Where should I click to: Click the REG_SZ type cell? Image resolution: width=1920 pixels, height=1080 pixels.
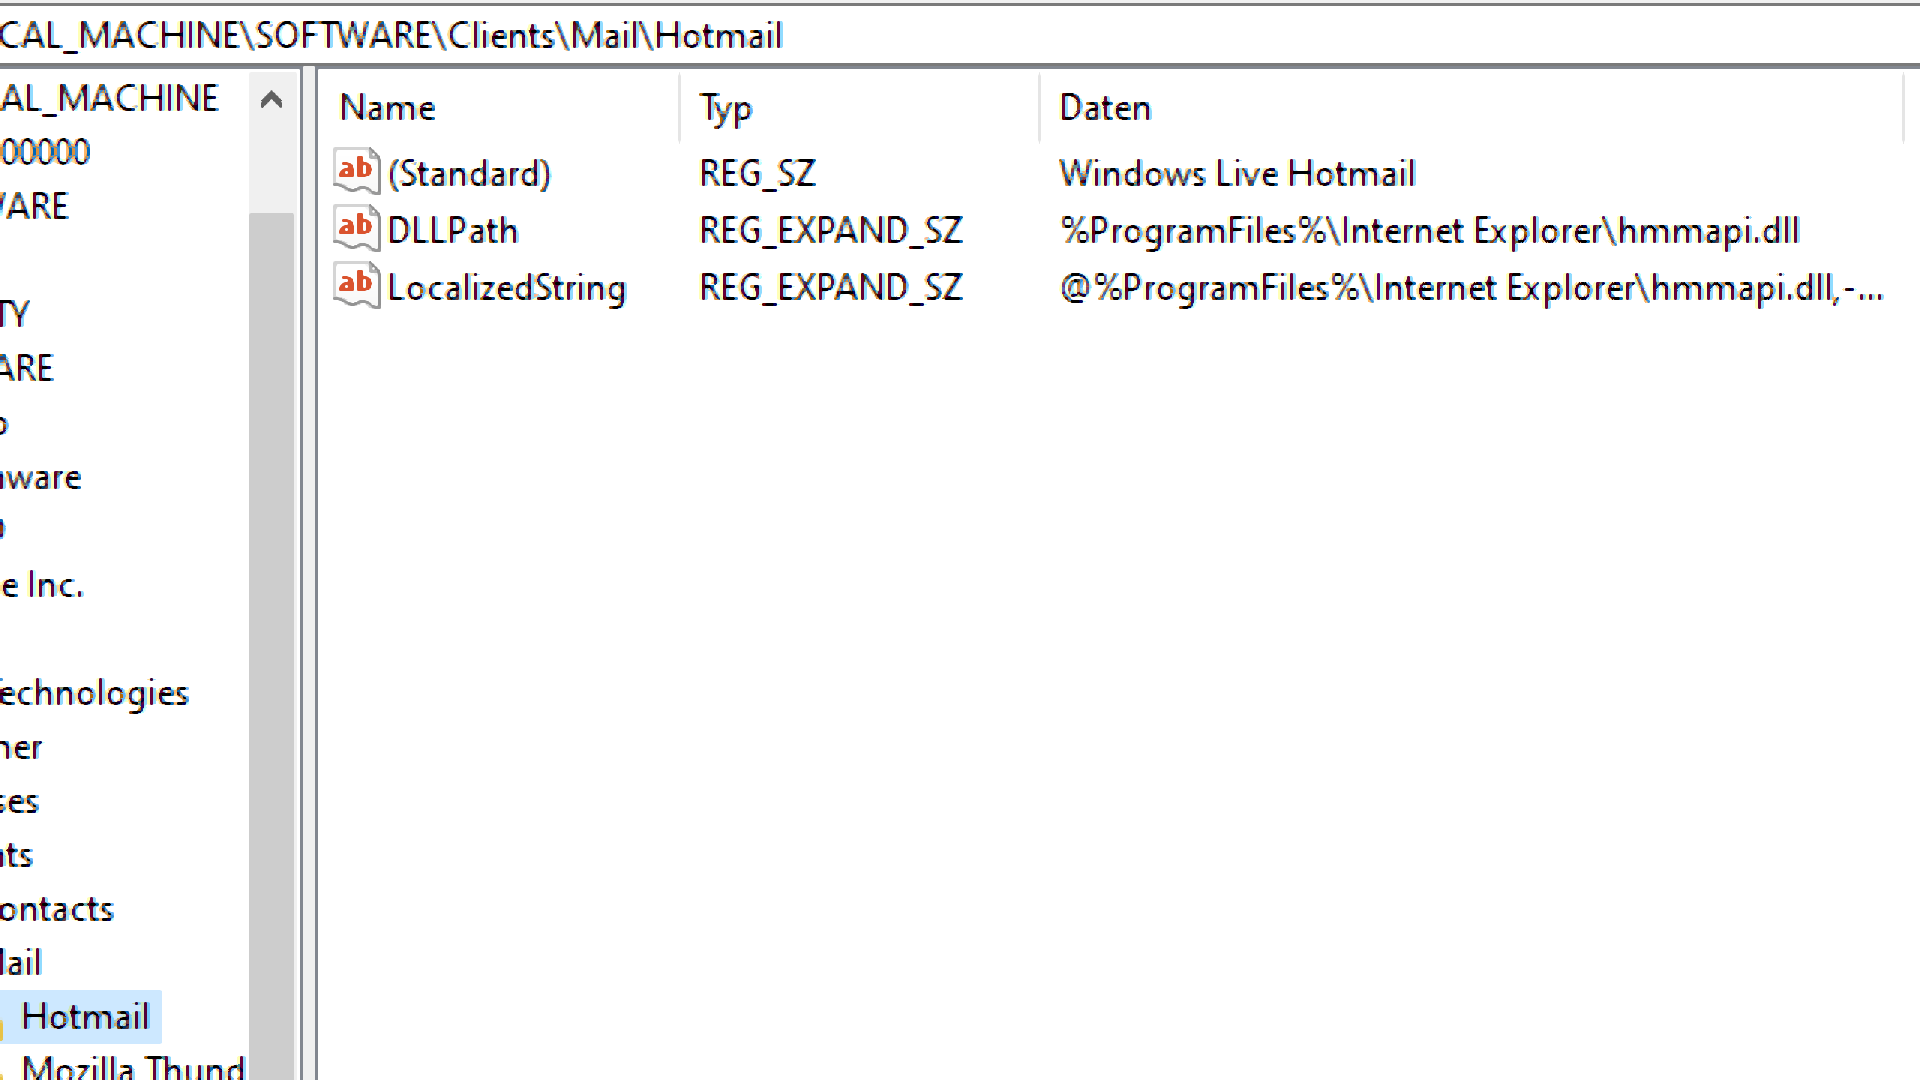click(x=757, y=174)
